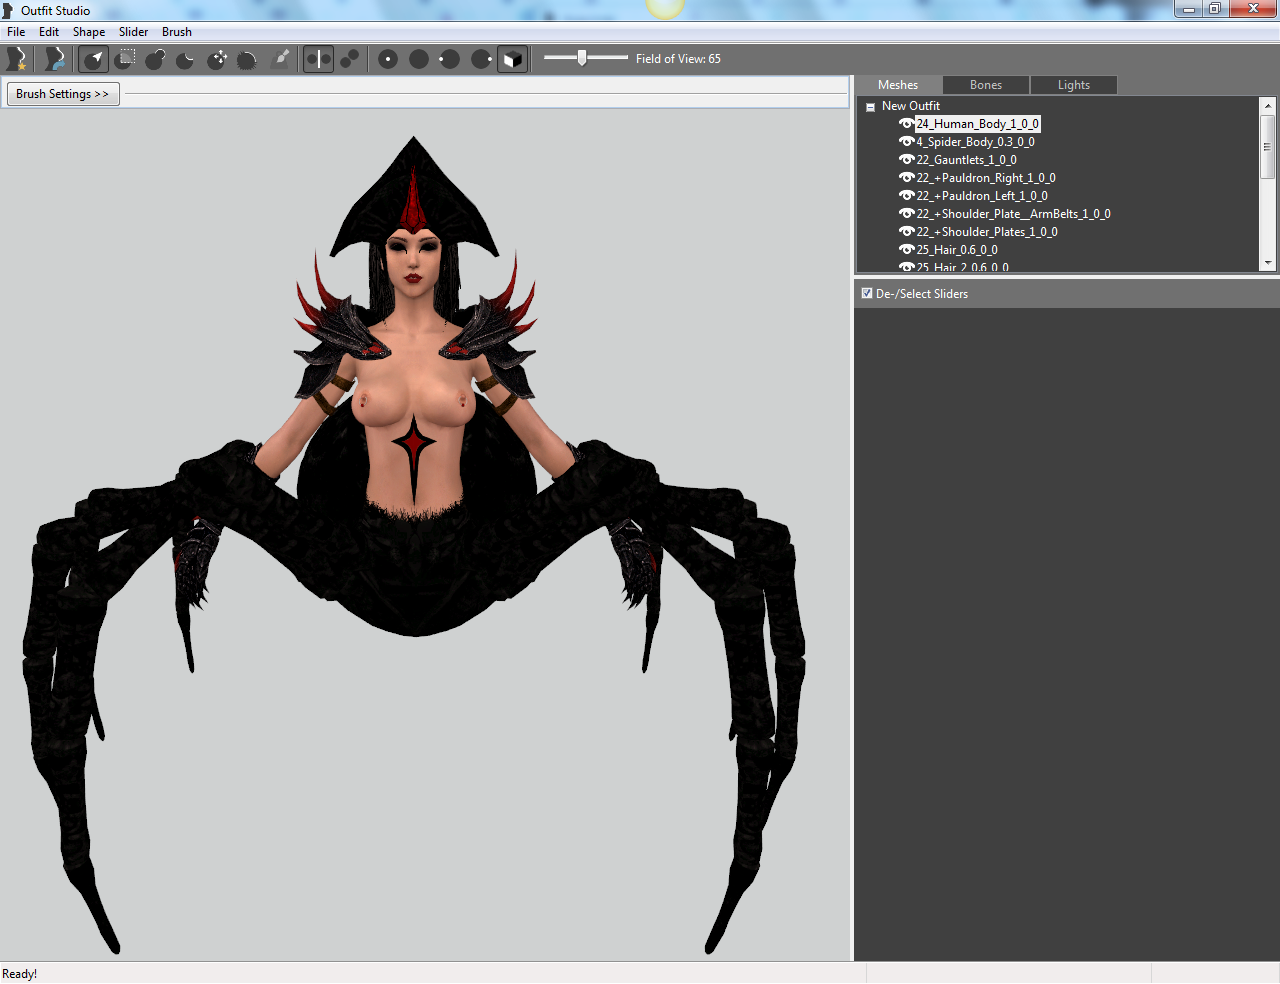
Task: Hide the 4_Spider_Body mesh eye icon
Action: tap(906, 142)
